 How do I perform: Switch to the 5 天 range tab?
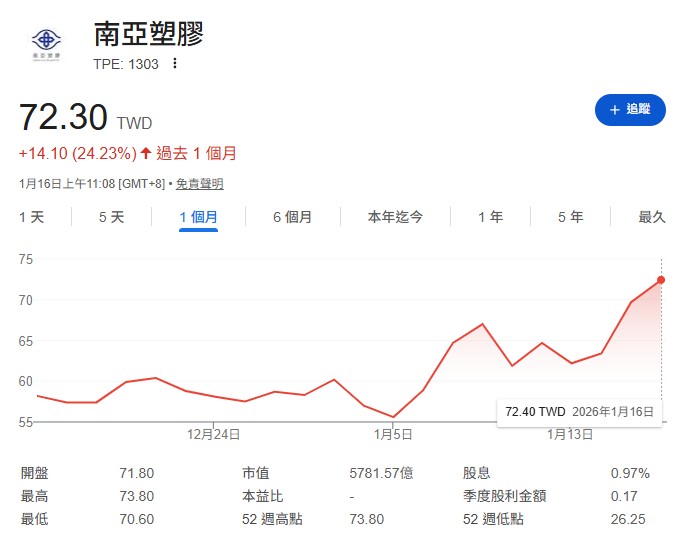[111, 217]
